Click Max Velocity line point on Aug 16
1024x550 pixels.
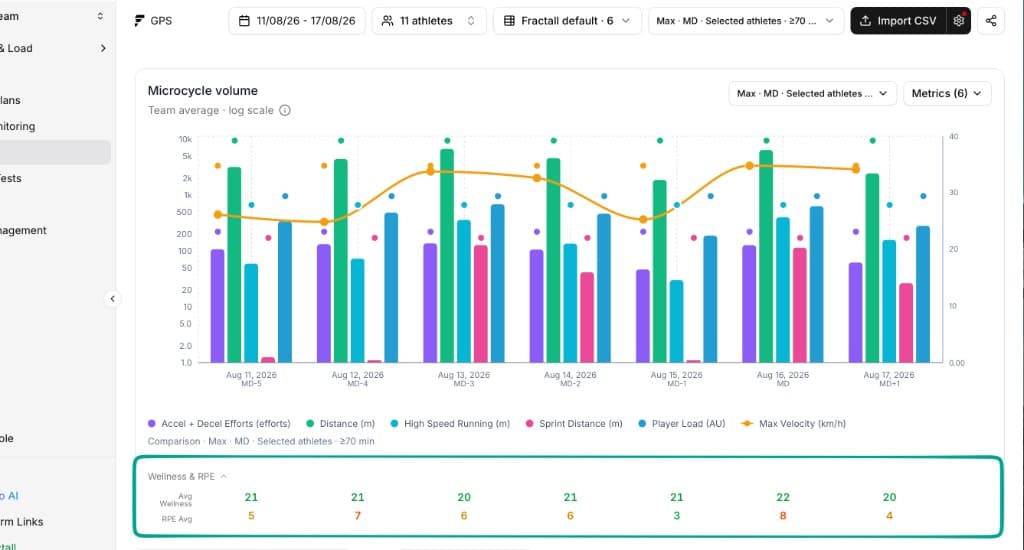(750, 166)
